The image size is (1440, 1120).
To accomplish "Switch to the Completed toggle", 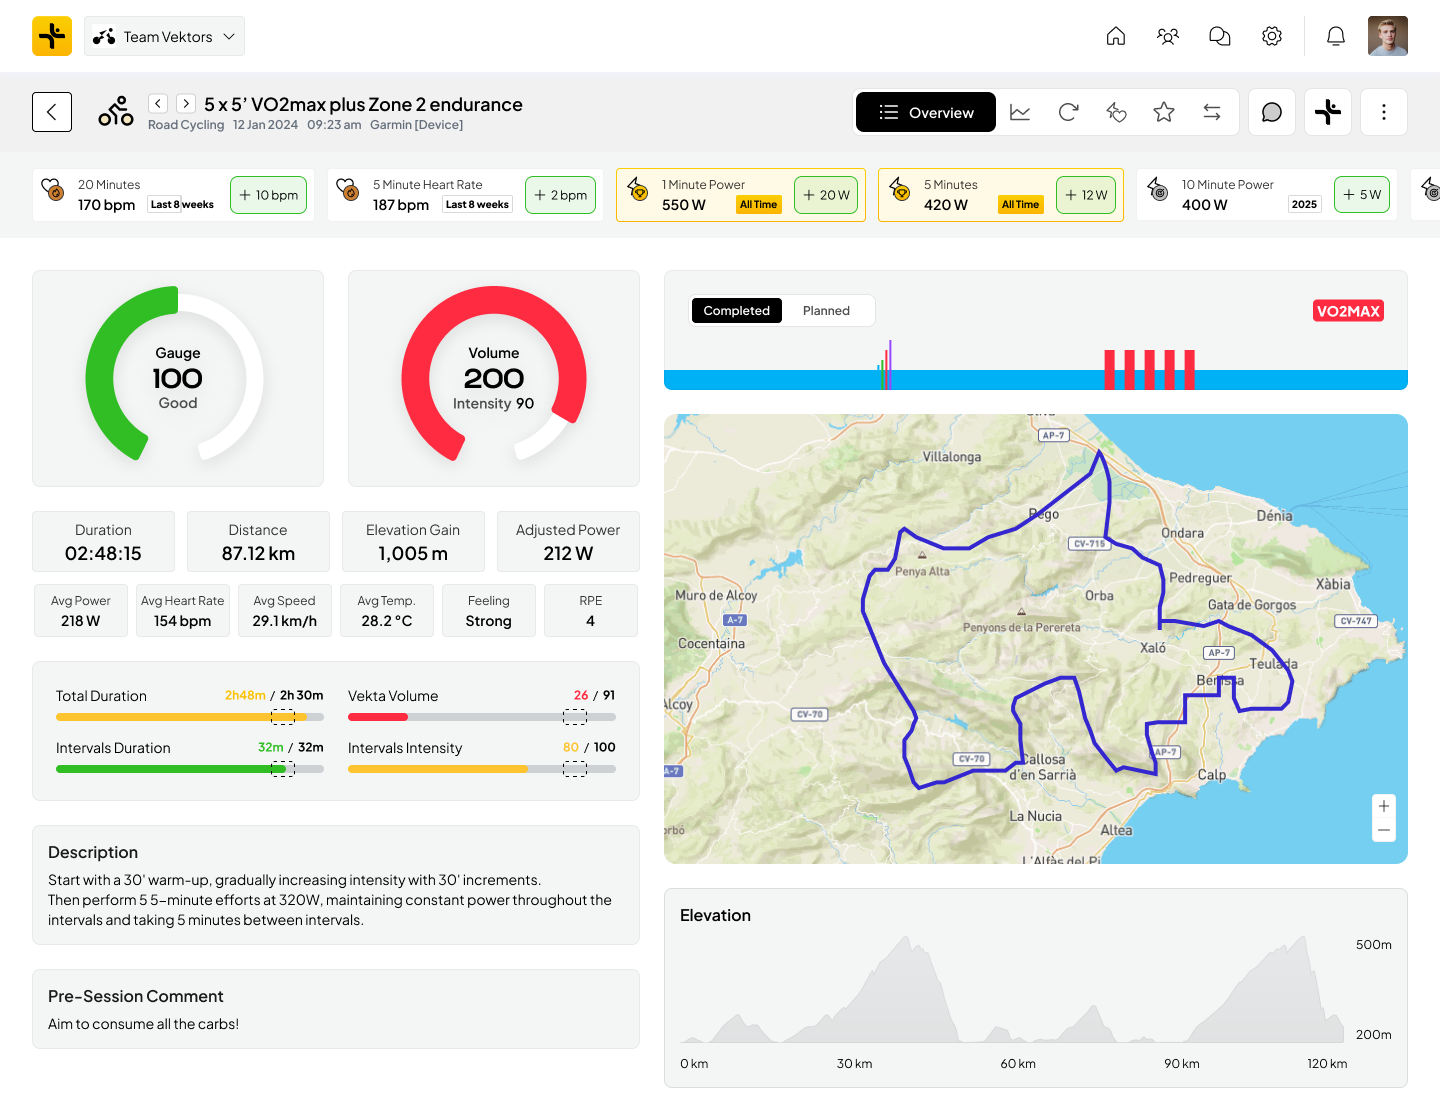I will click(736, 311).
